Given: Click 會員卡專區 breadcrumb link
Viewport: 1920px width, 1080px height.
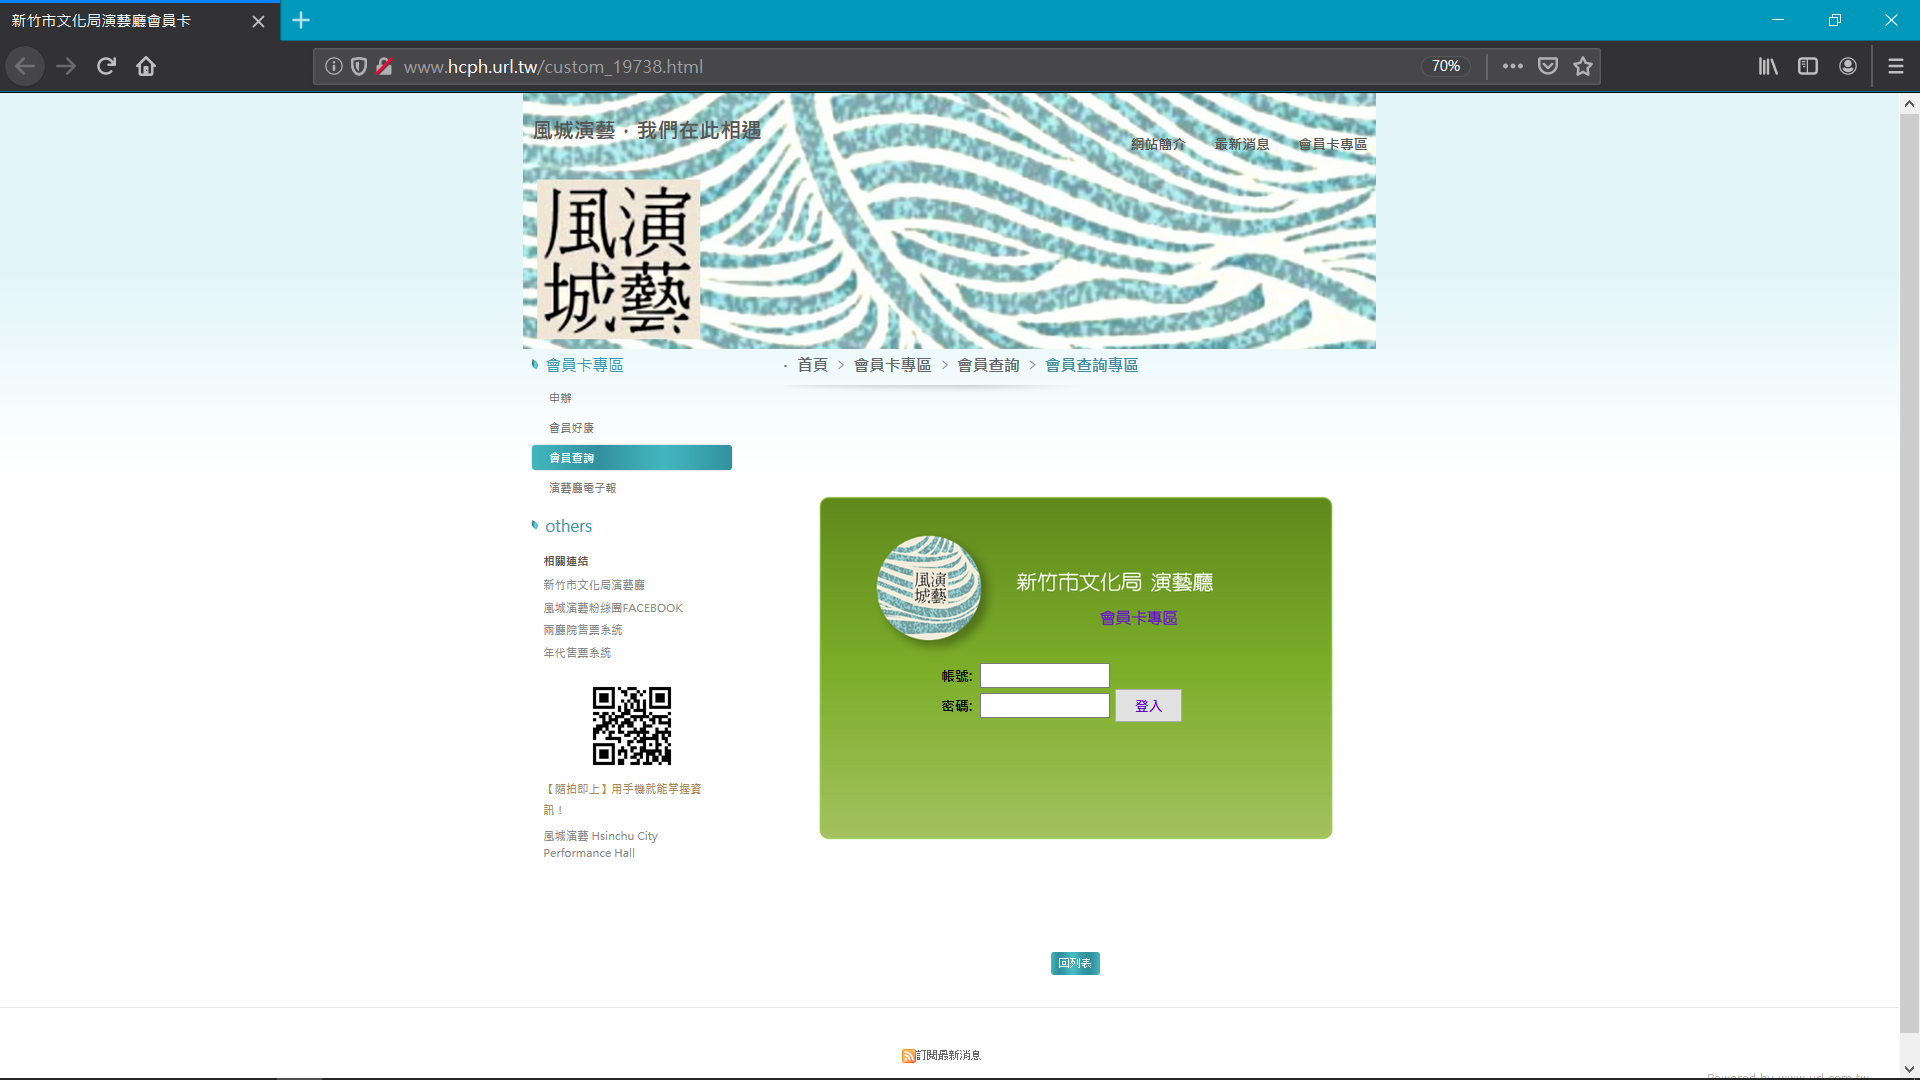Looking at the screenshot, I should [x=892, y=365].
